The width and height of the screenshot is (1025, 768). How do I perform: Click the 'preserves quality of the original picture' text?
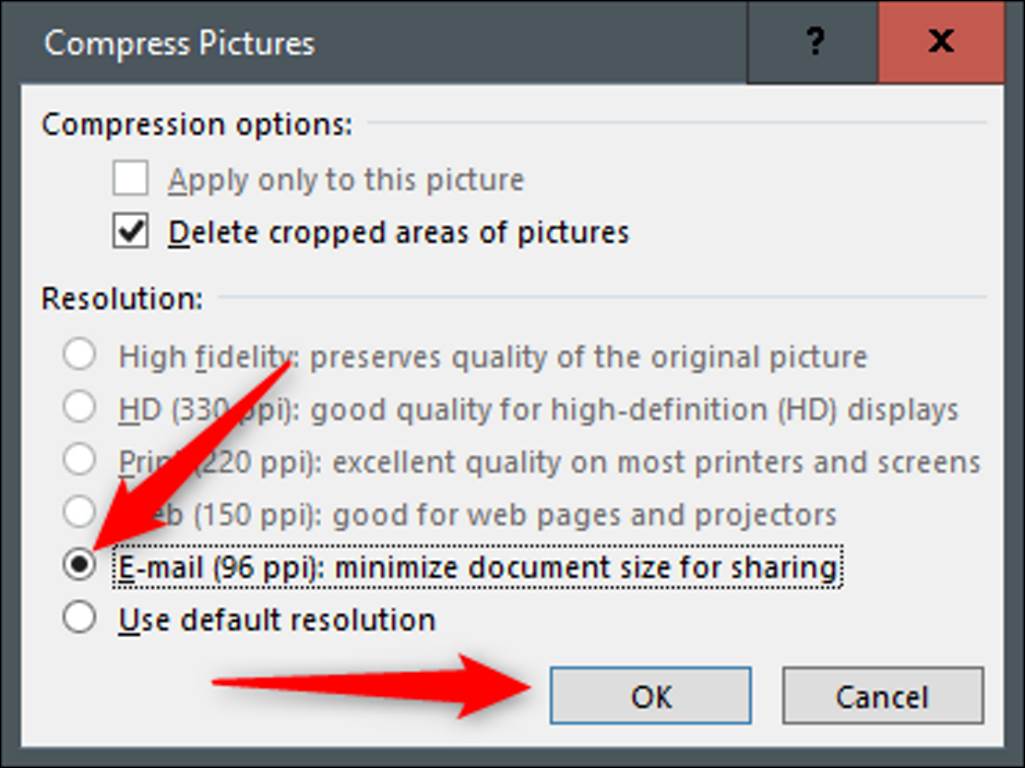point(588,356)
